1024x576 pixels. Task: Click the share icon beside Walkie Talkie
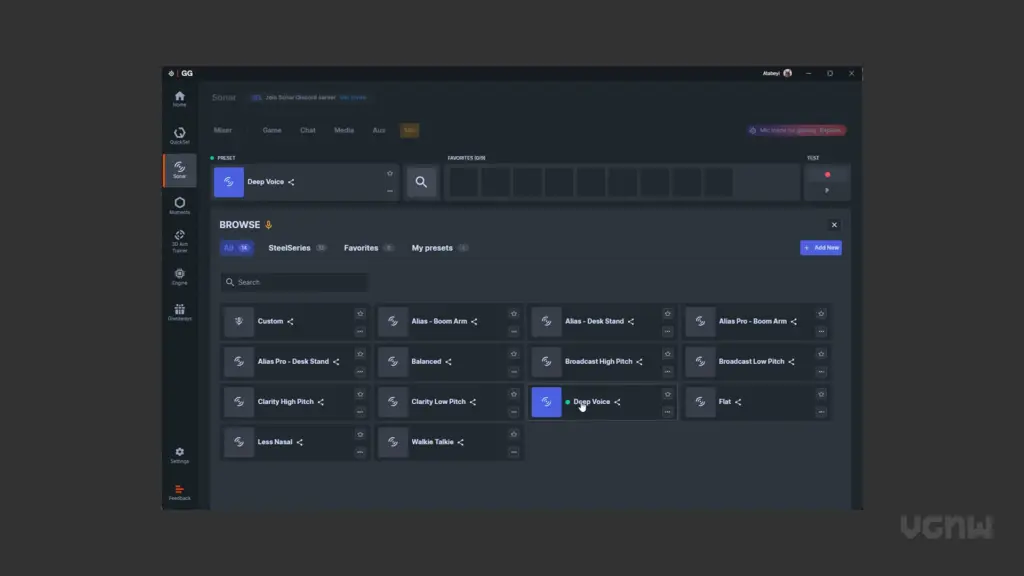point(461,442)
